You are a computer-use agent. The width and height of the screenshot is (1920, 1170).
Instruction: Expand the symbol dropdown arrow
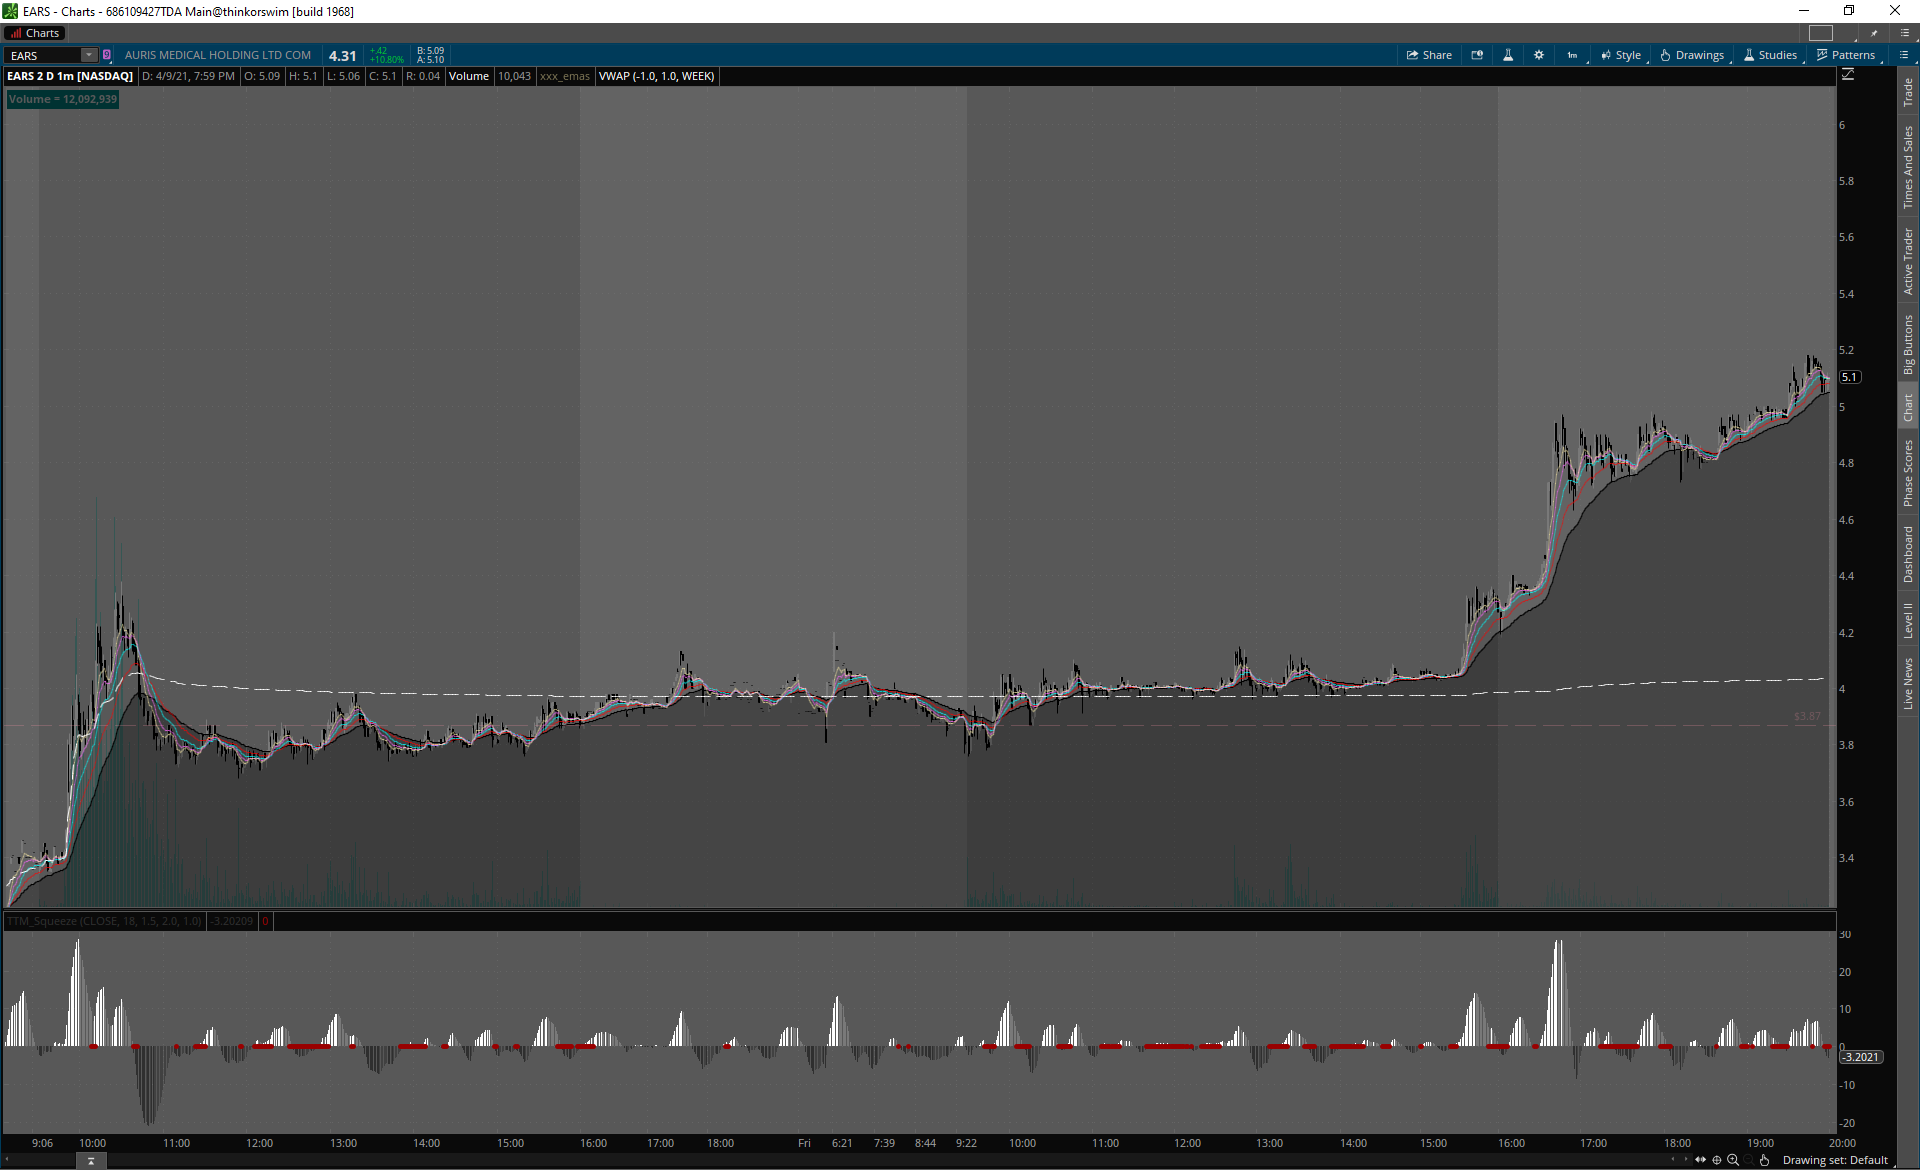[x=89, y=55]
